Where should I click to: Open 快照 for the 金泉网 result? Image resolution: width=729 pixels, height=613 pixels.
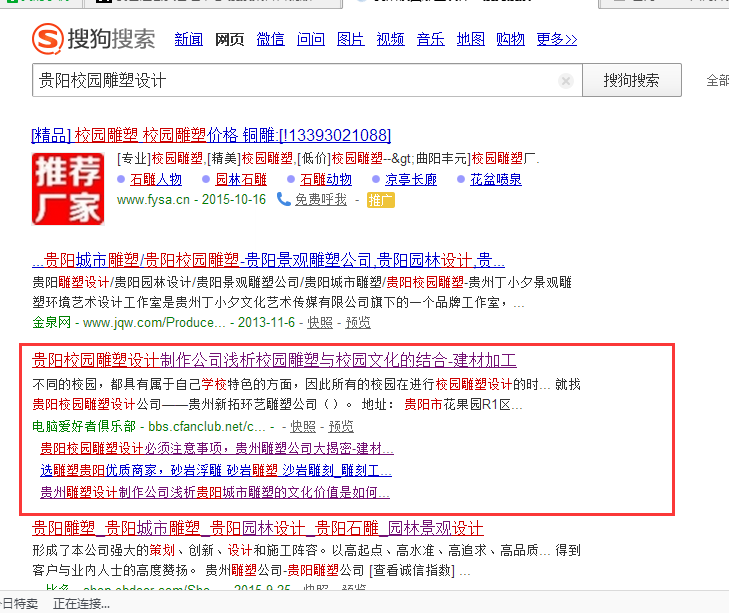(x=320, y=322)
